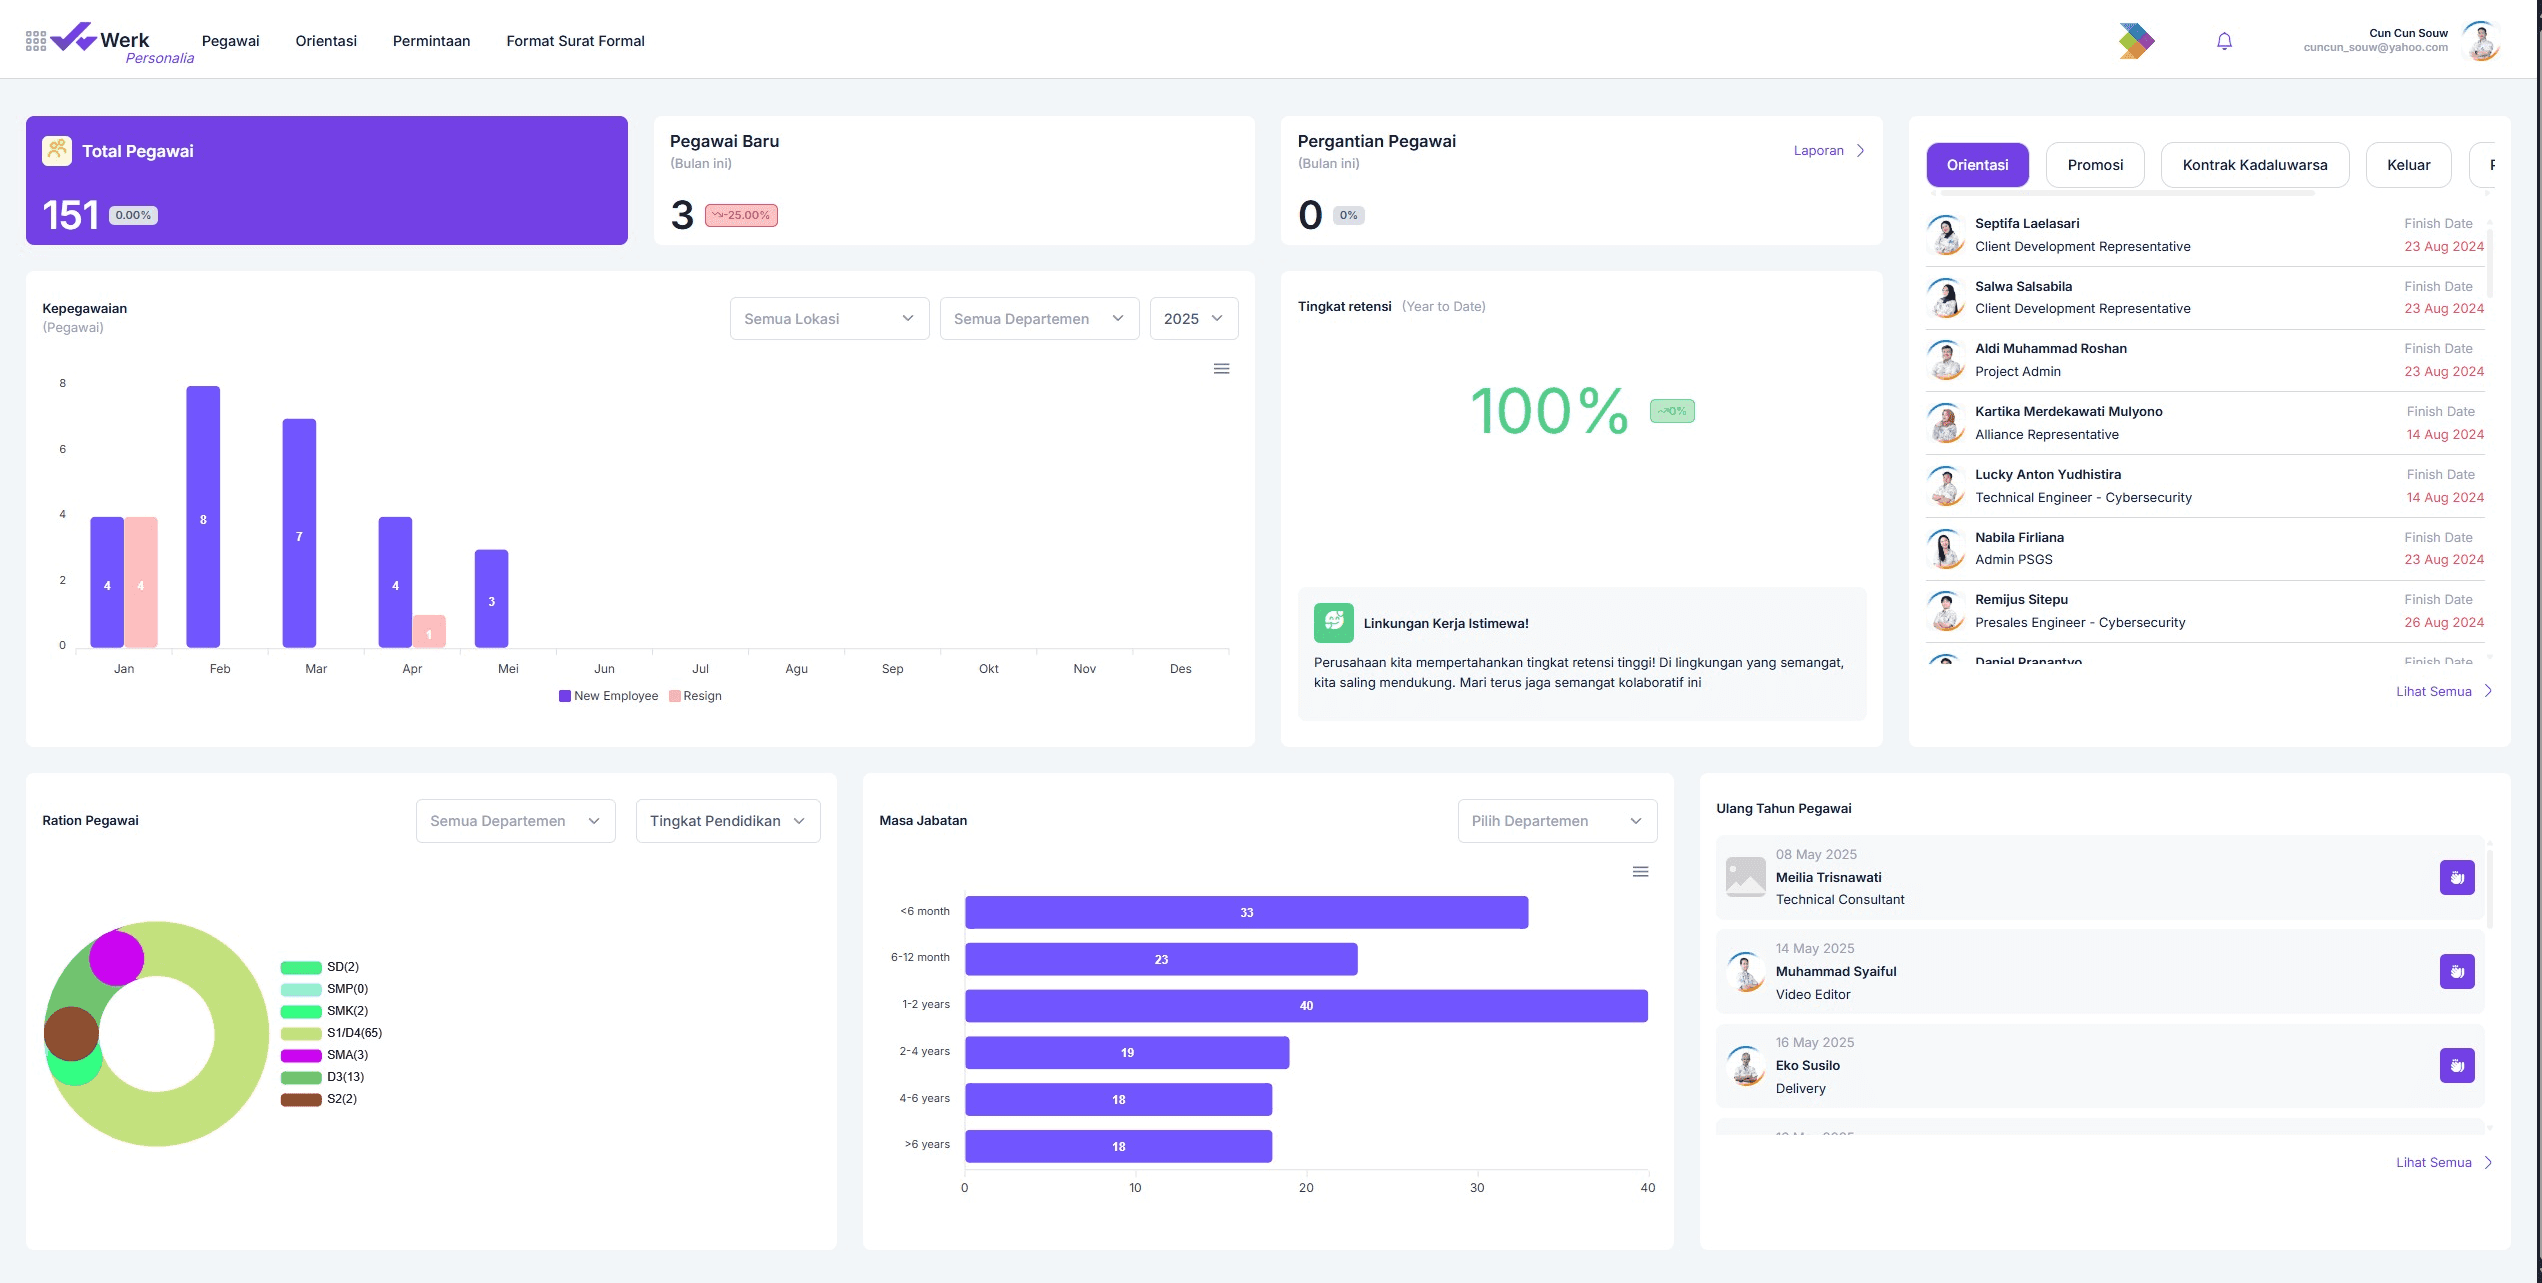
Task: Click the March bar showing 7
Action: [x=299, y=533]
